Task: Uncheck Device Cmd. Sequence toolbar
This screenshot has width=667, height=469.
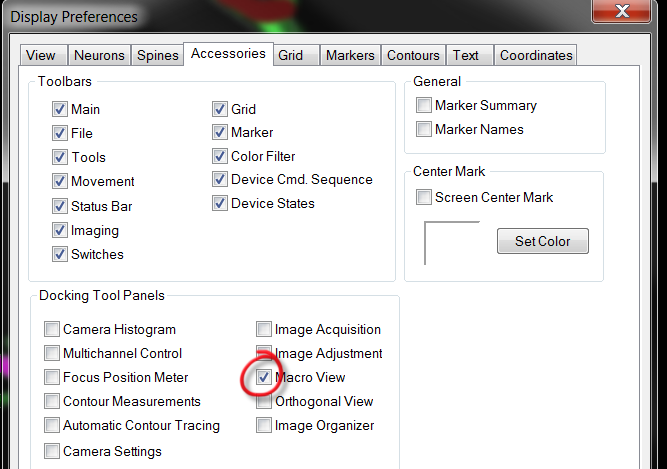Action: click(219, 179)
